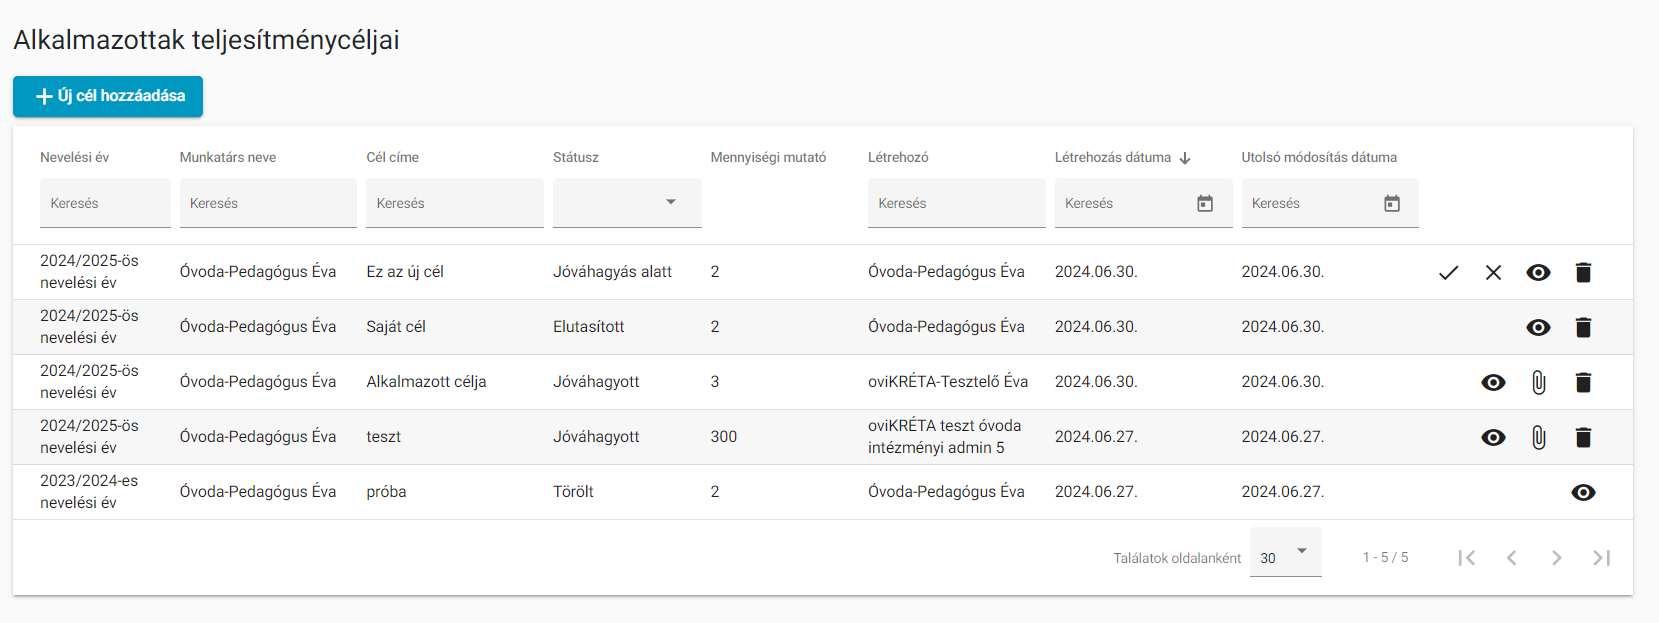Screen dimensions: 1659x623
Task: Select the 'Saját cél' title cell
Action: click(x=396, y=327)
